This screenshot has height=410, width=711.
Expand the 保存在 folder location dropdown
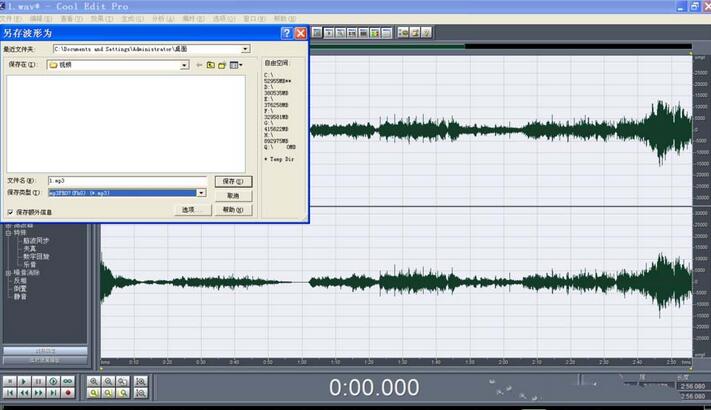pos(184,65)
